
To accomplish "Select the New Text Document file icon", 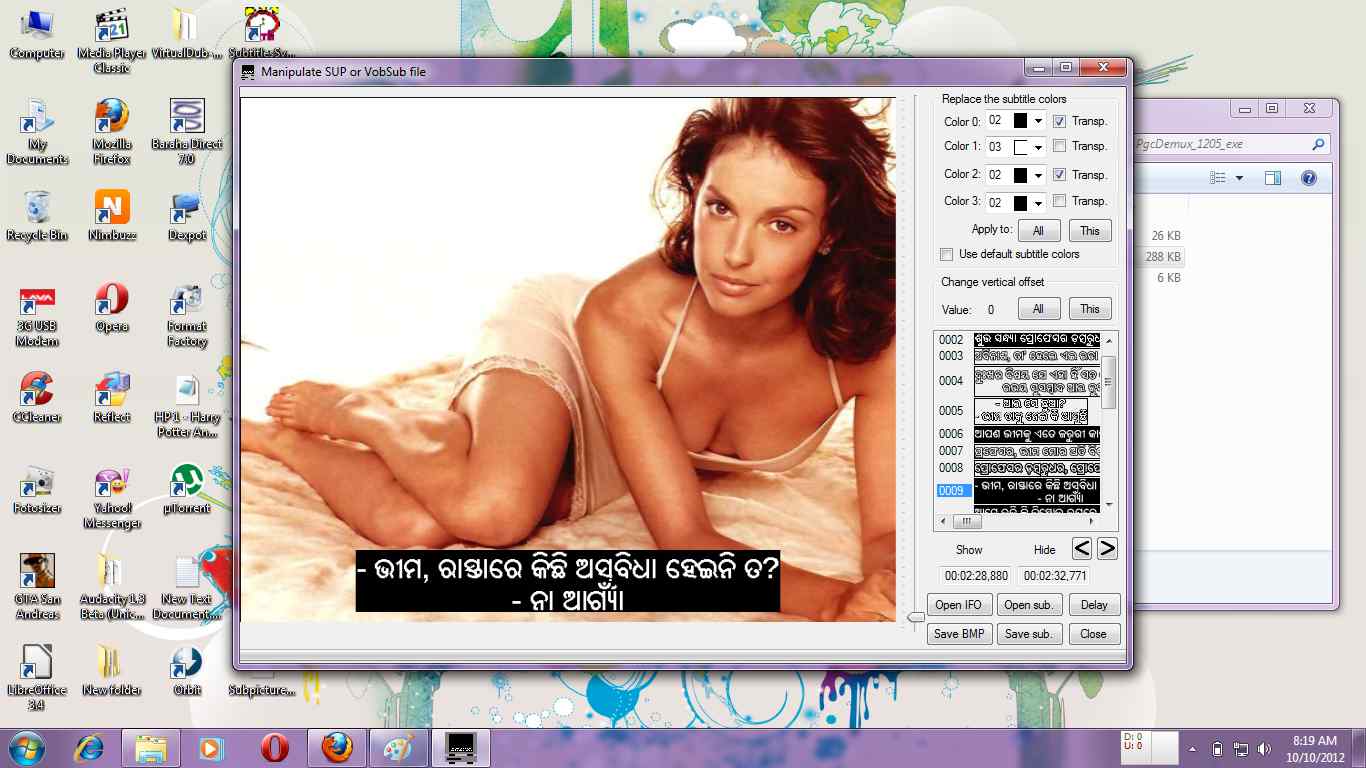I will coord(187,587).
